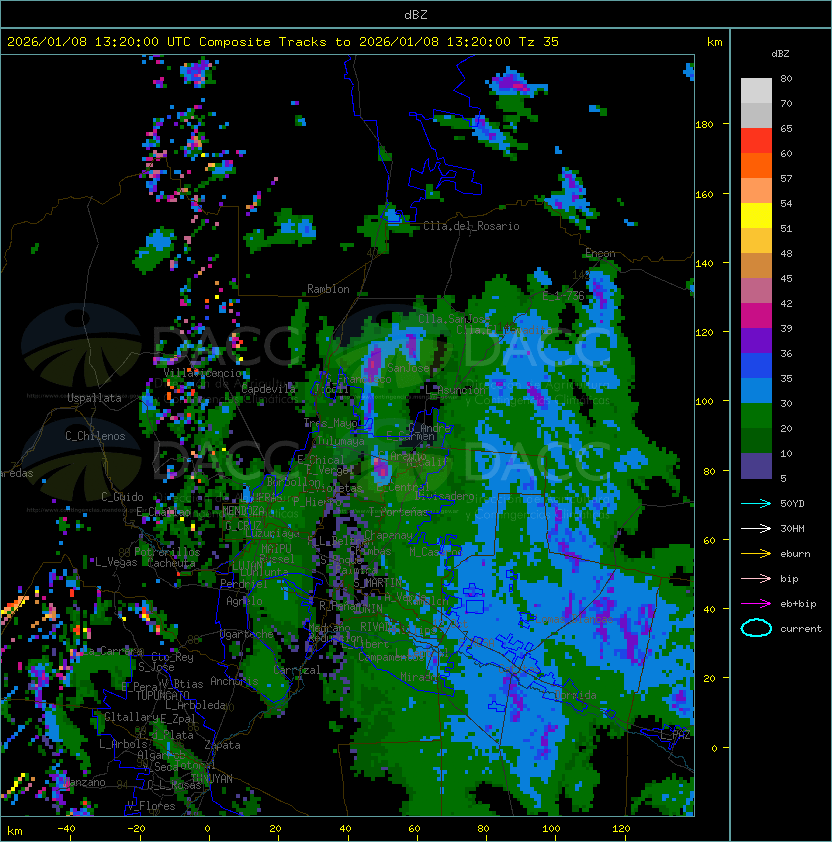Select the 'Ramblon' map label

pos(328,289)
